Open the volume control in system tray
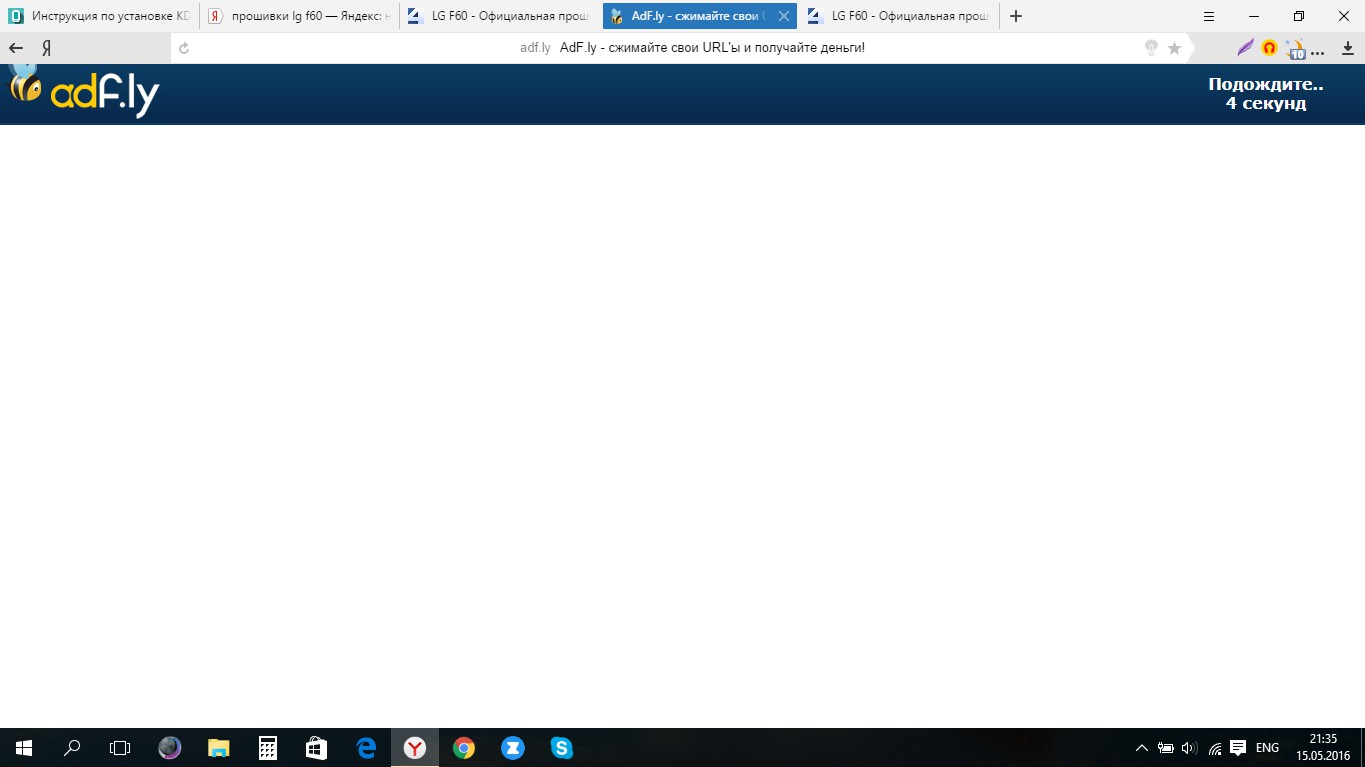This screenshot has height=767, width=1365. pyautogui.click(x=1190, y=748)
